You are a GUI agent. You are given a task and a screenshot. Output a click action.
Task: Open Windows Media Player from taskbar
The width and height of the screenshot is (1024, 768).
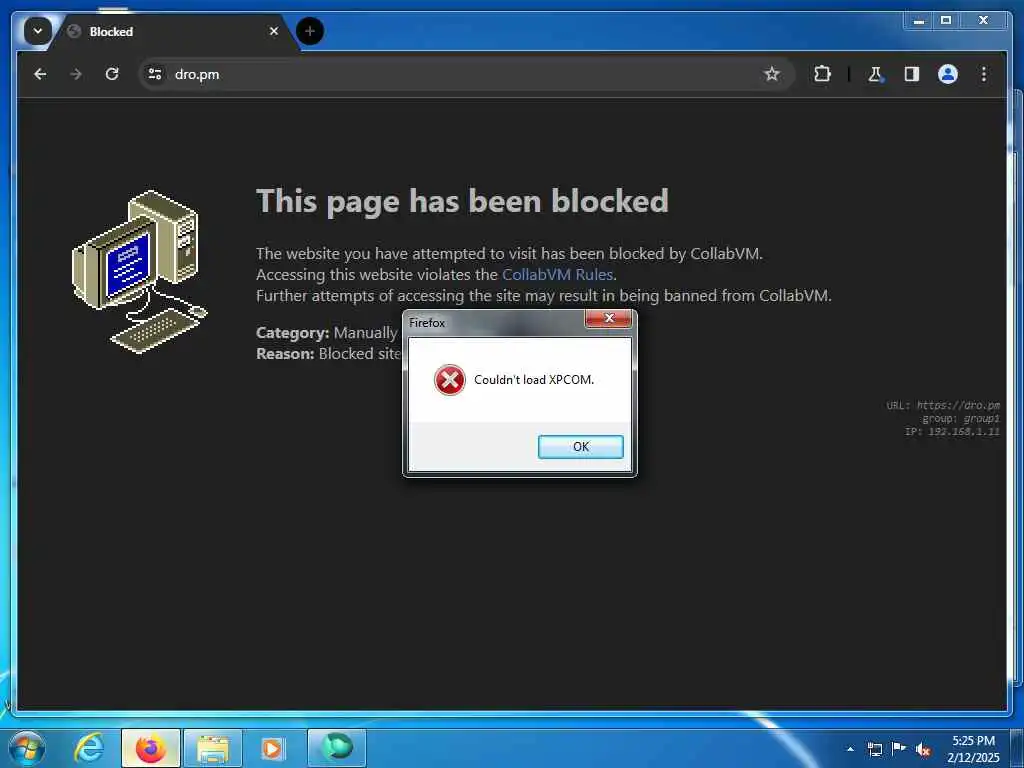pyautogui.click(x=273, y=748)
